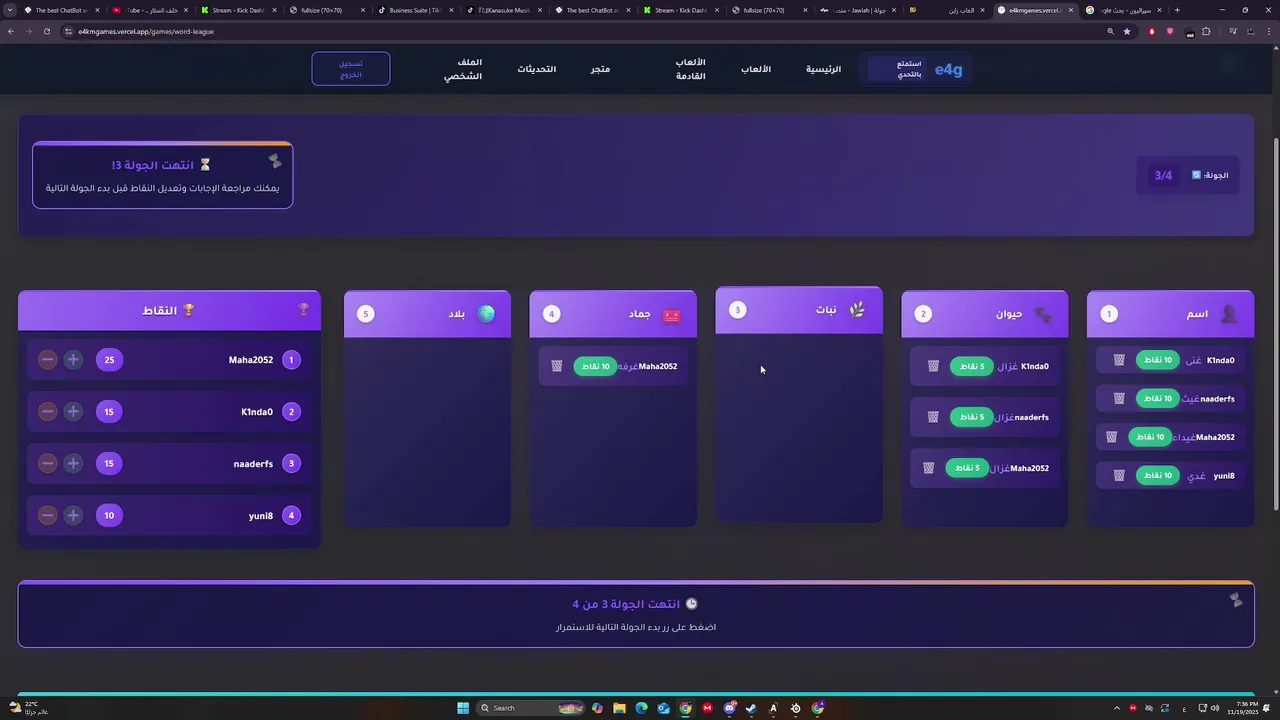Image resolution: width=1280 pixels, height=720 pixels.
Task: Open the volume control in the system tray
Action: (x=1216, y=708)
